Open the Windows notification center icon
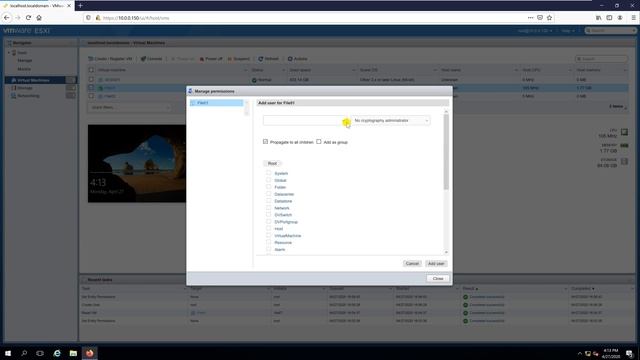 coord(629,353)
